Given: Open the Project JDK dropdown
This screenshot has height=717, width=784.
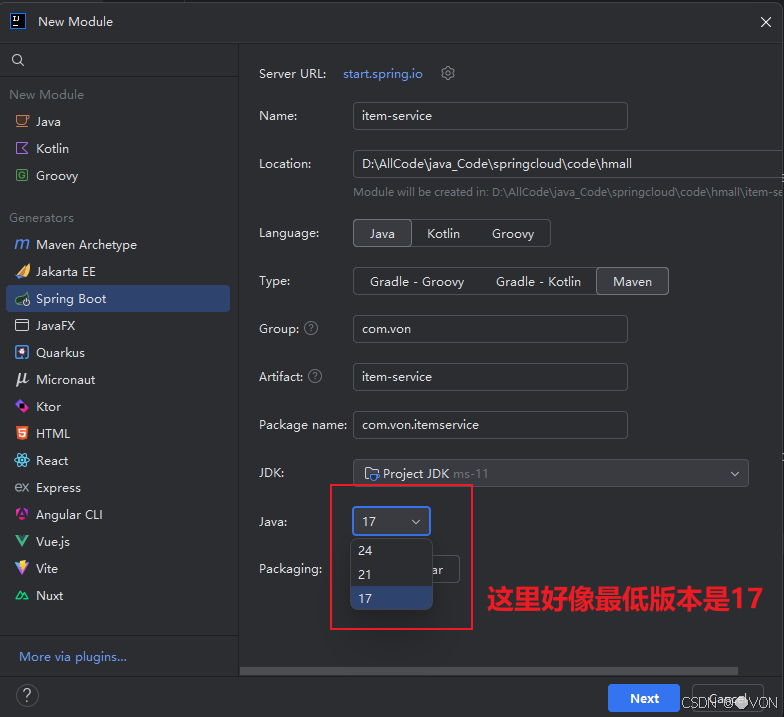Looking at the screenshot, I should [x=550, y=473].
